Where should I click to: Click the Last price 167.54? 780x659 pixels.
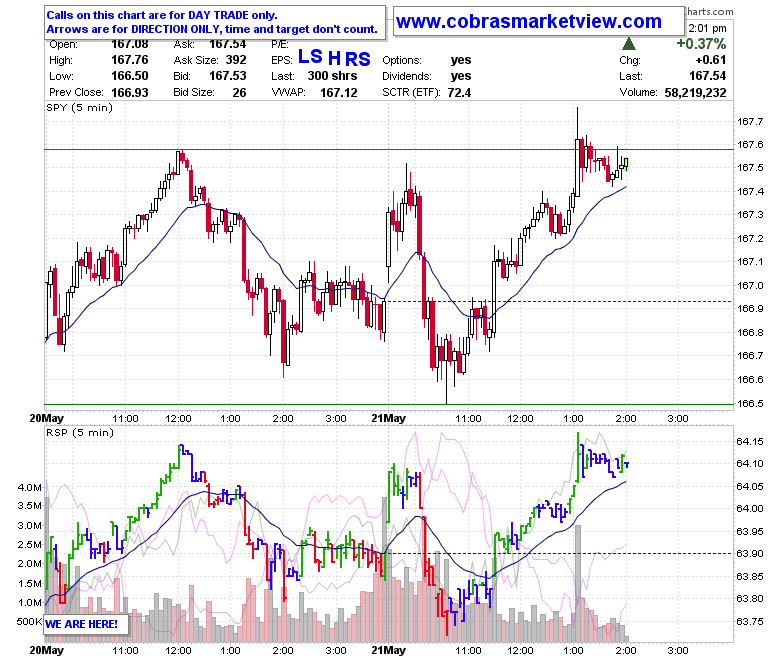tap(707, 76)
